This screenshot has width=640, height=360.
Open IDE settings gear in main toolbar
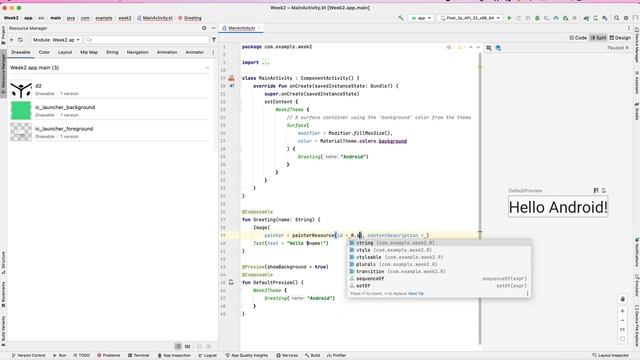[626, 18]
